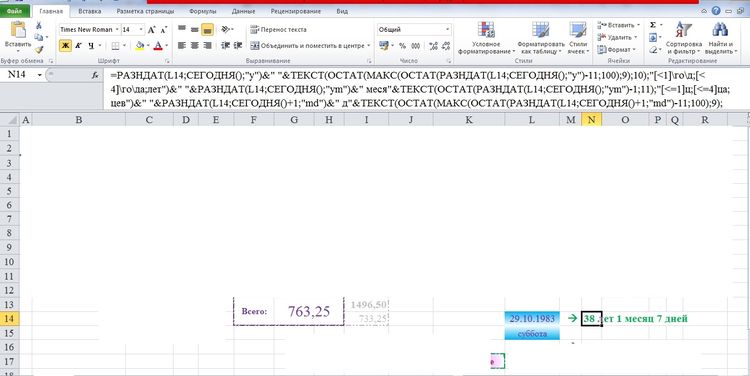Screen dimensions: 750x376
Task: Expand the number format Общий dropdown
Action: tap(448, 30)
